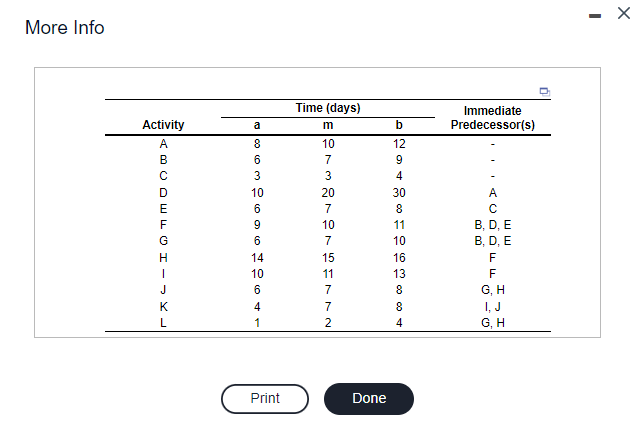Select predecessor cell B, D, E for activity F
The width and height of the screenshot is (634, 432).
[x=492, y=224]
